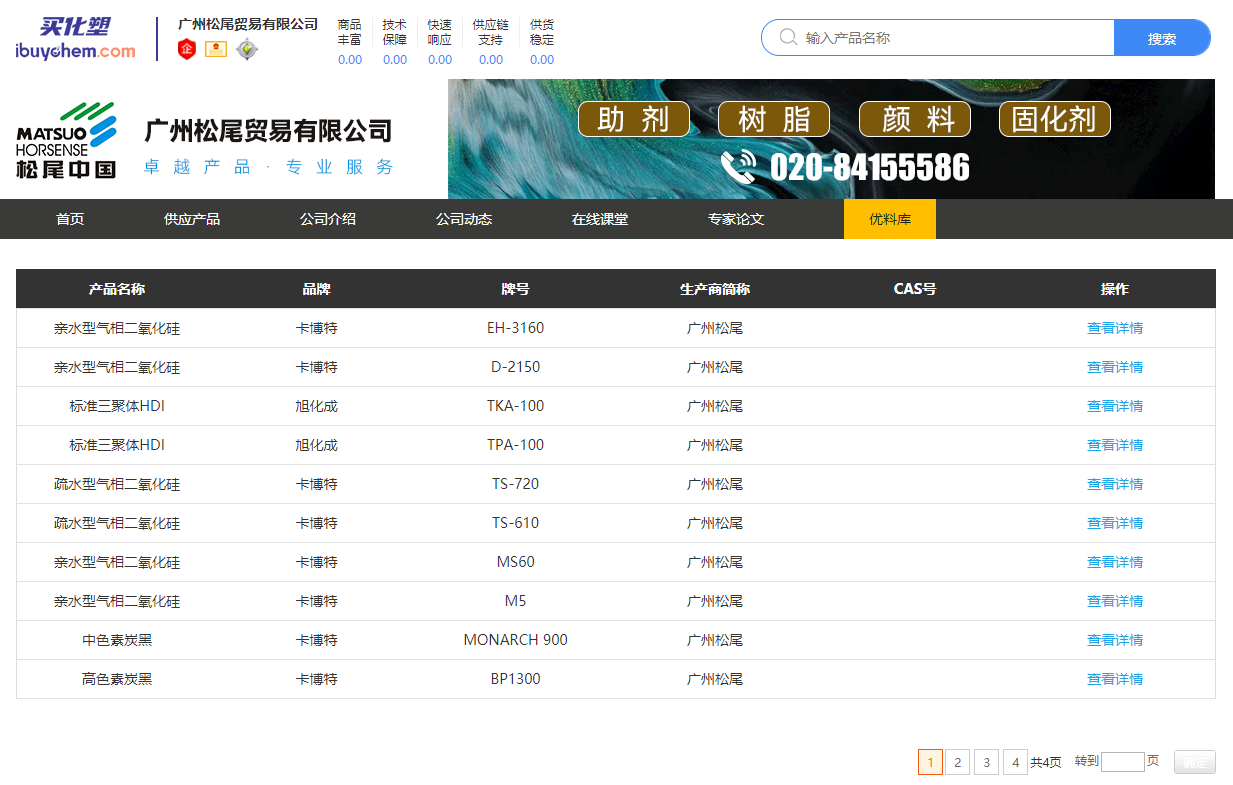1233x785 pixels.
Task: Select the 固化剂 category on the banner
Action: click(x=1055, y=120)
